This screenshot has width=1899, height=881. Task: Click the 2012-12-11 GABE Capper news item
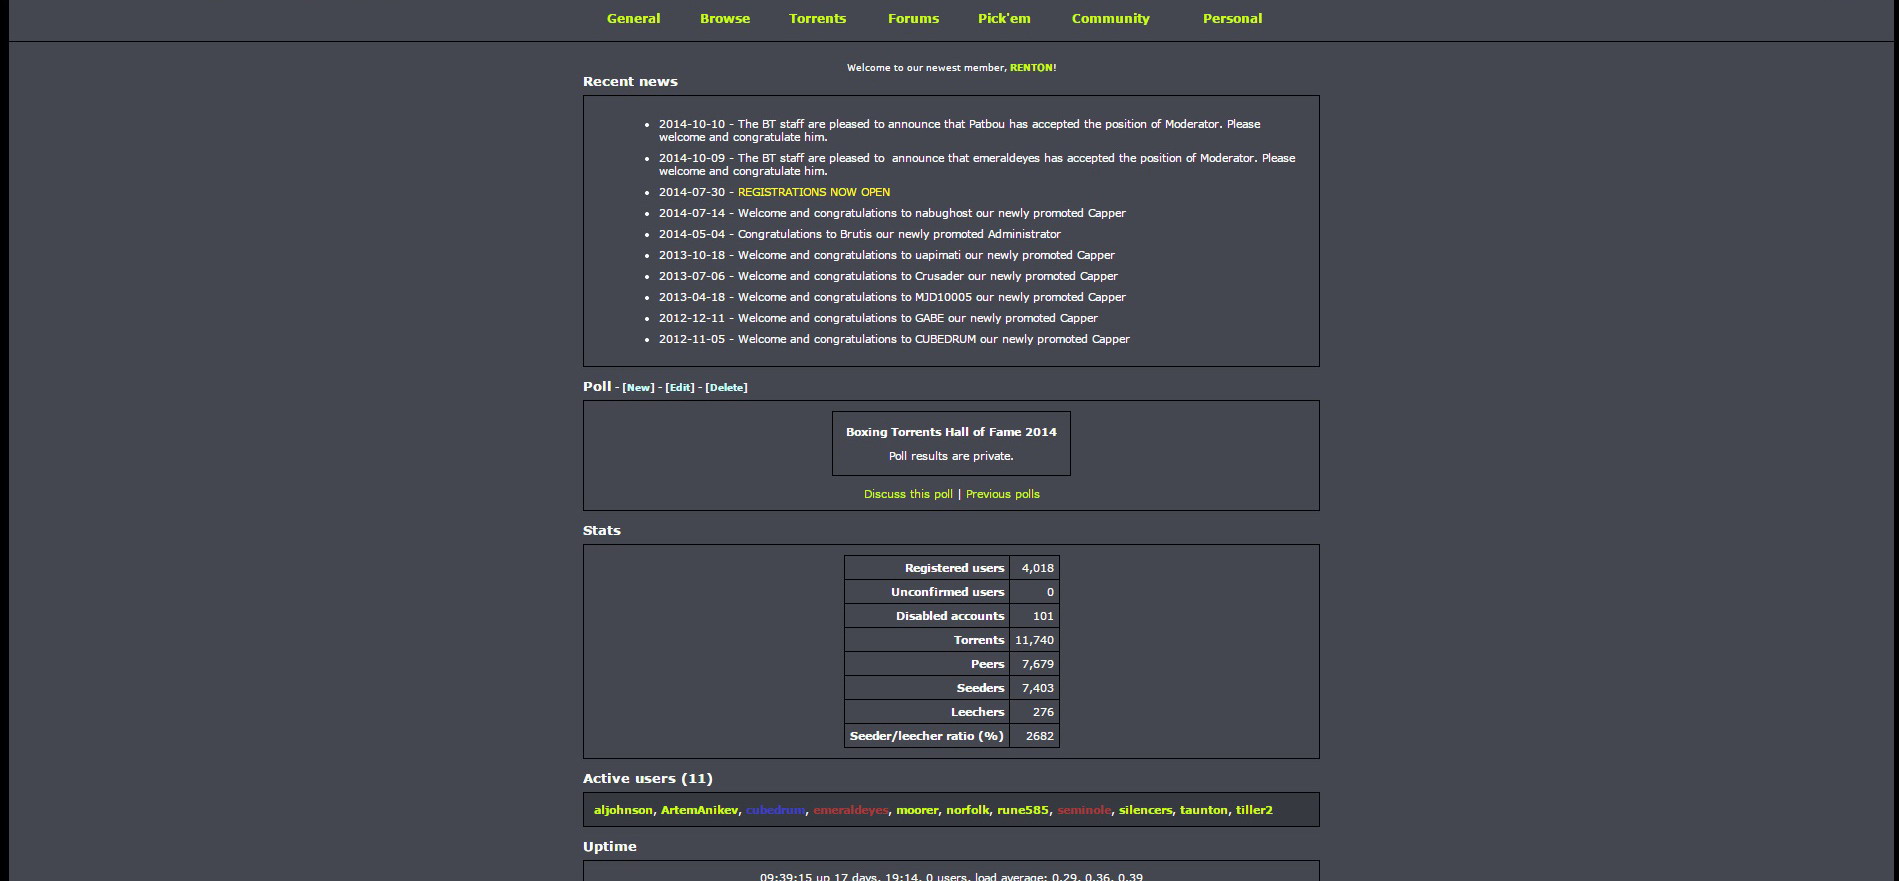click(x=878, y=318)
